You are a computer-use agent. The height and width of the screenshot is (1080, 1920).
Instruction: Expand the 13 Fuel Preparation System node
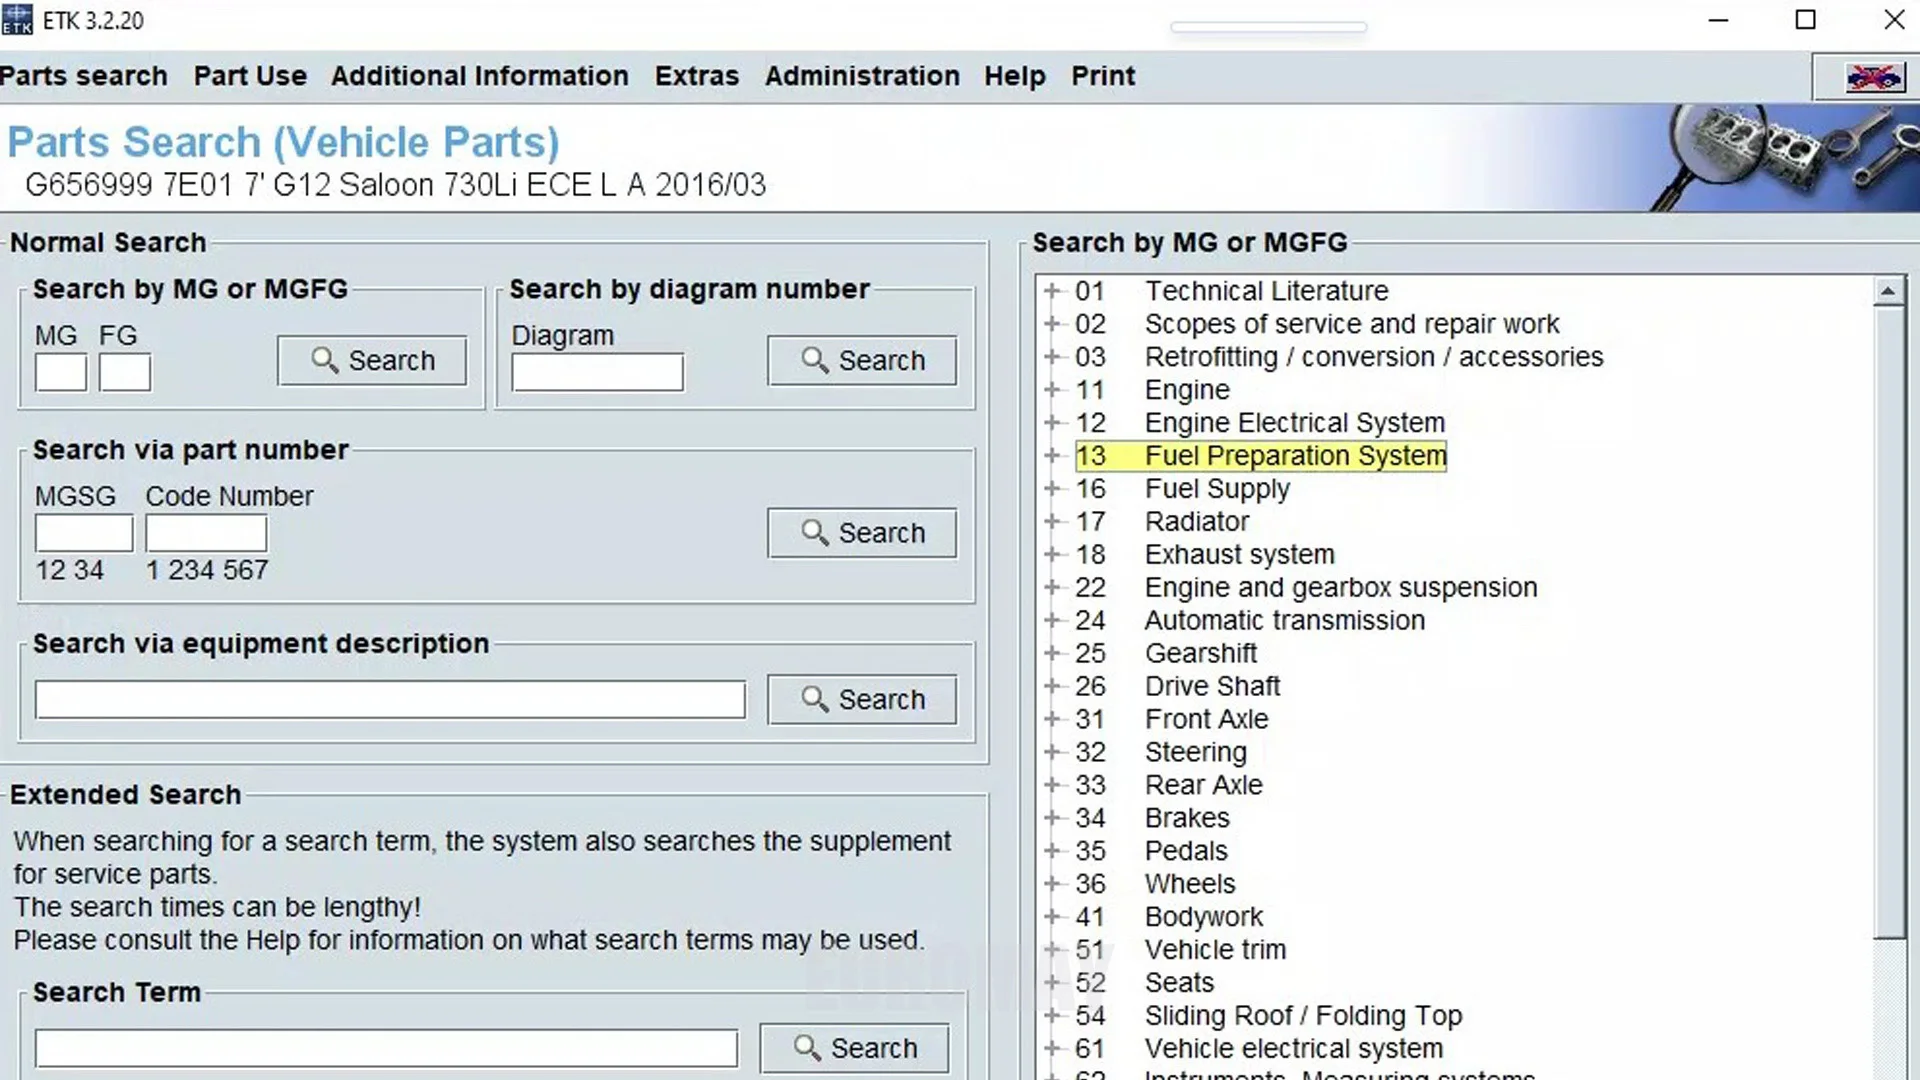click(1052, 456)
